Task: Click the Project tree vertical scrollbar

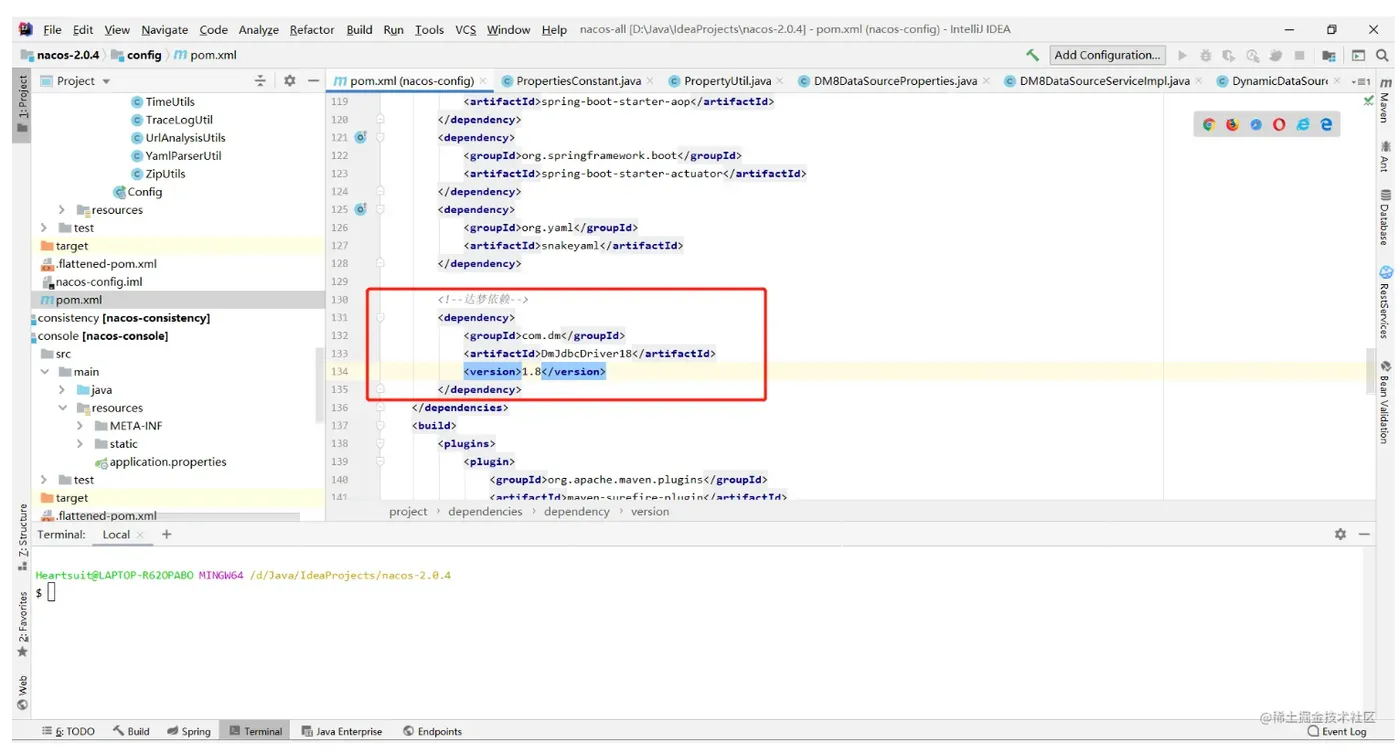Action: click(320, 385)
